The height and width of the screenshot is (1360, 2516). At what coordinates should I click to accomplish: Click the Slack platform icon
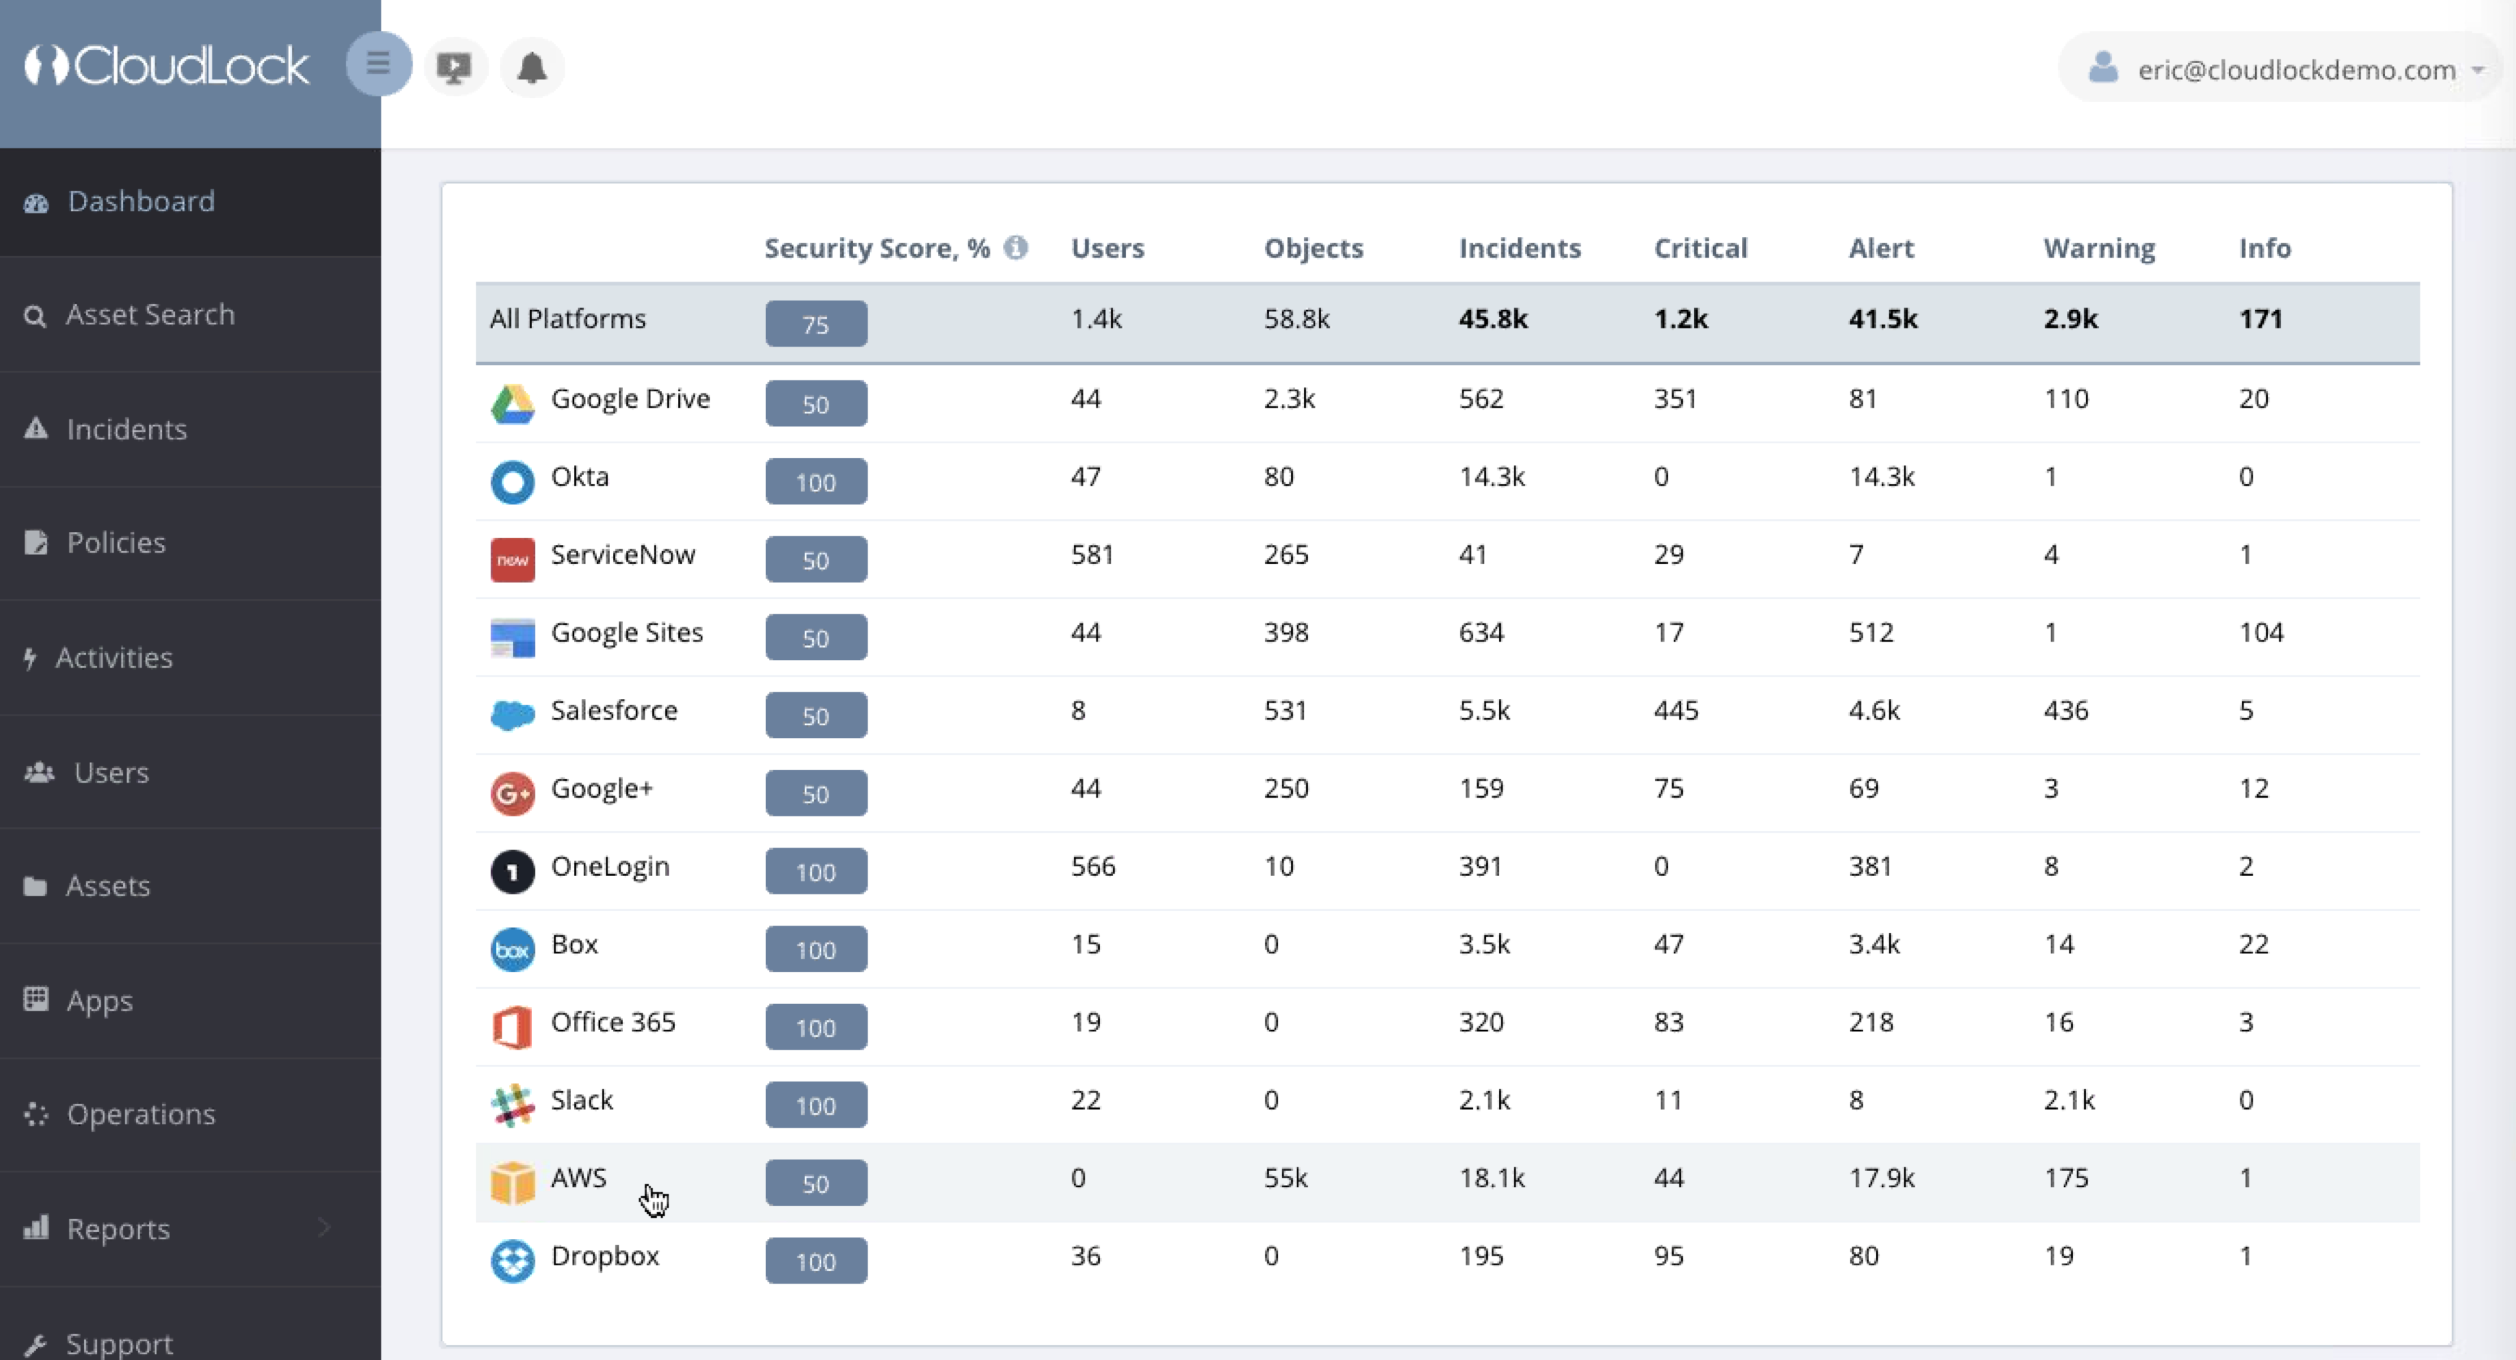512,1104
